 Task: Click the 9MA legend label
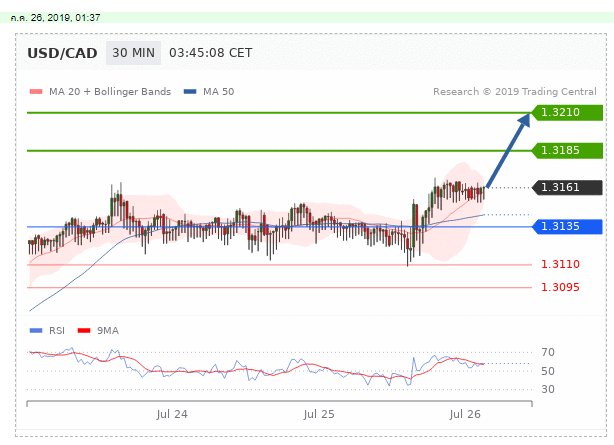(108, 331)
